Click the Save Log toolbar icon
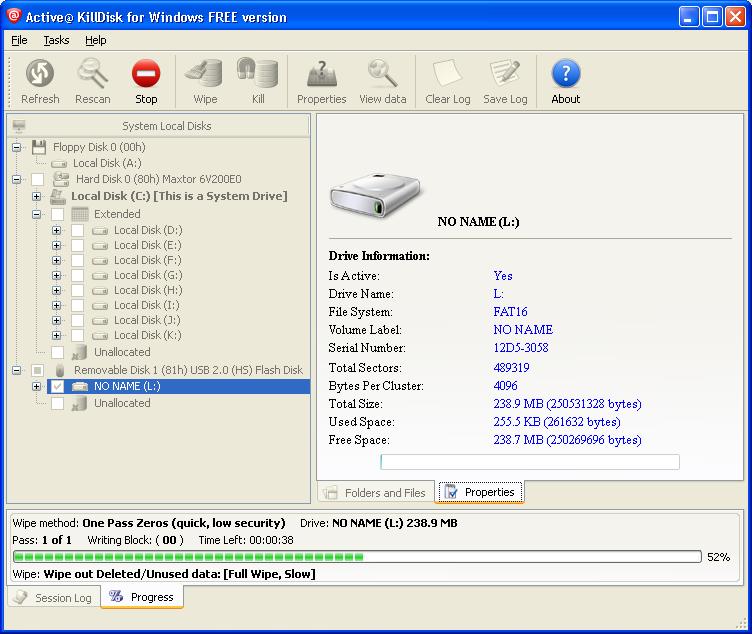 coord(505,73)
